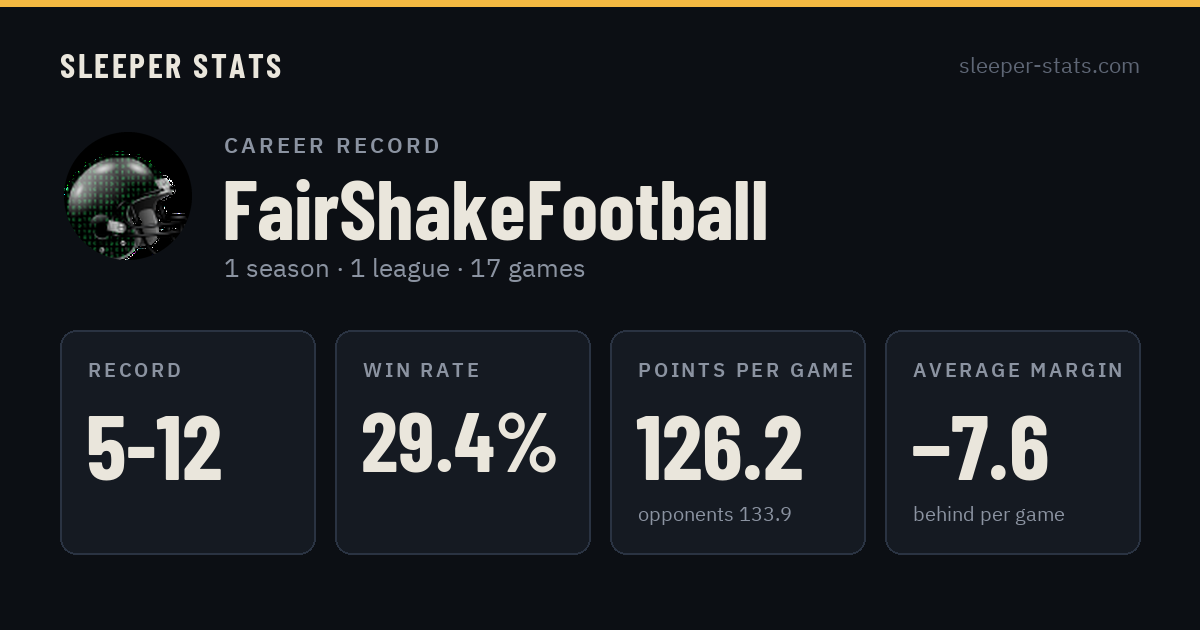Open the Win Rate stat card

click(463, 442)
